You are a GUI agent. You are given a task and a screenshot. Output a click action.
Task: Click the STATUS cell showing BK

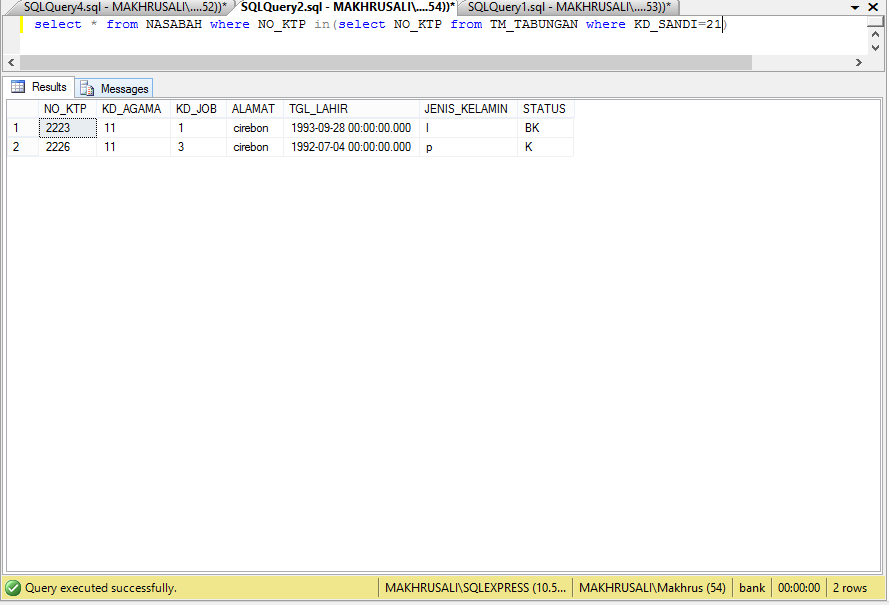point(545,128)
